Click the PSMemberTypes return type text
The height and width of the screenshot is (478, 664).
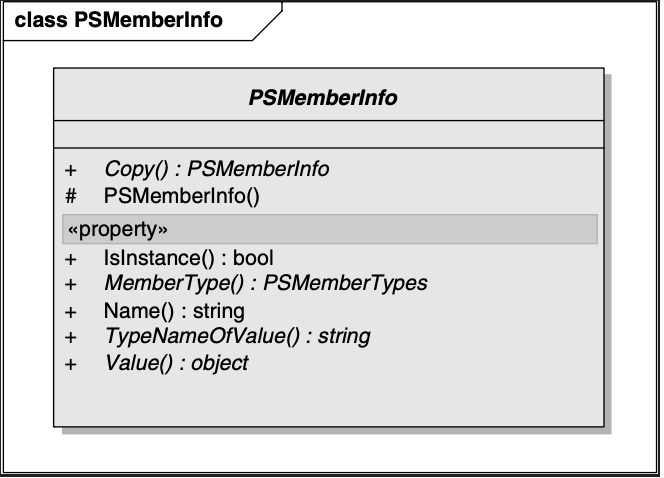[344, 284]
